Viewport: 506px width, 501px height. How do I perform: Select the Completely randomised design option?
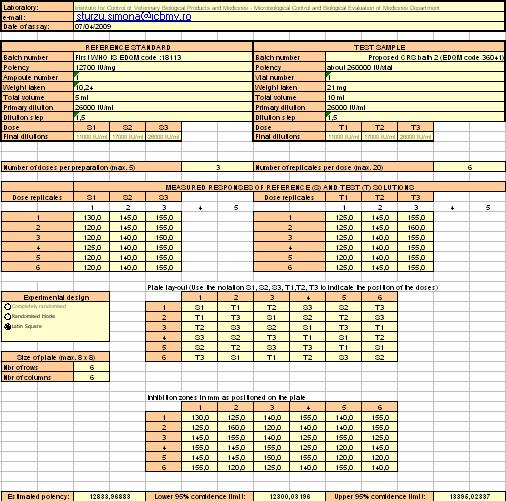tap(8, 306)
